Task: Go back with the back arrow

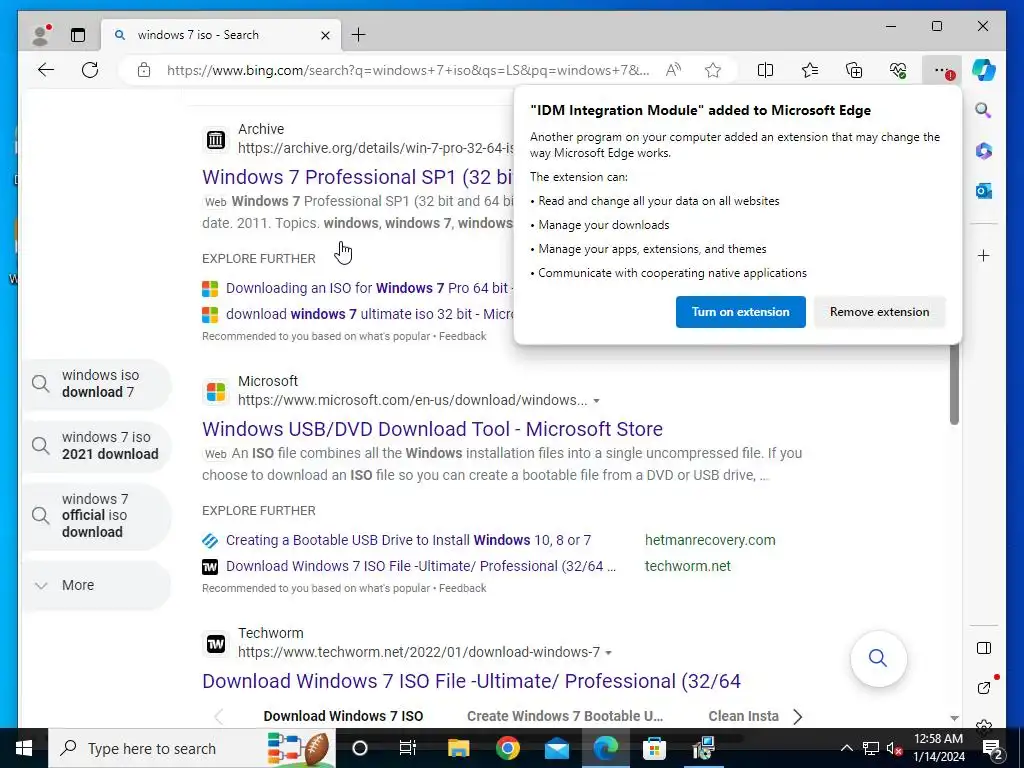Action: [46, 70]
